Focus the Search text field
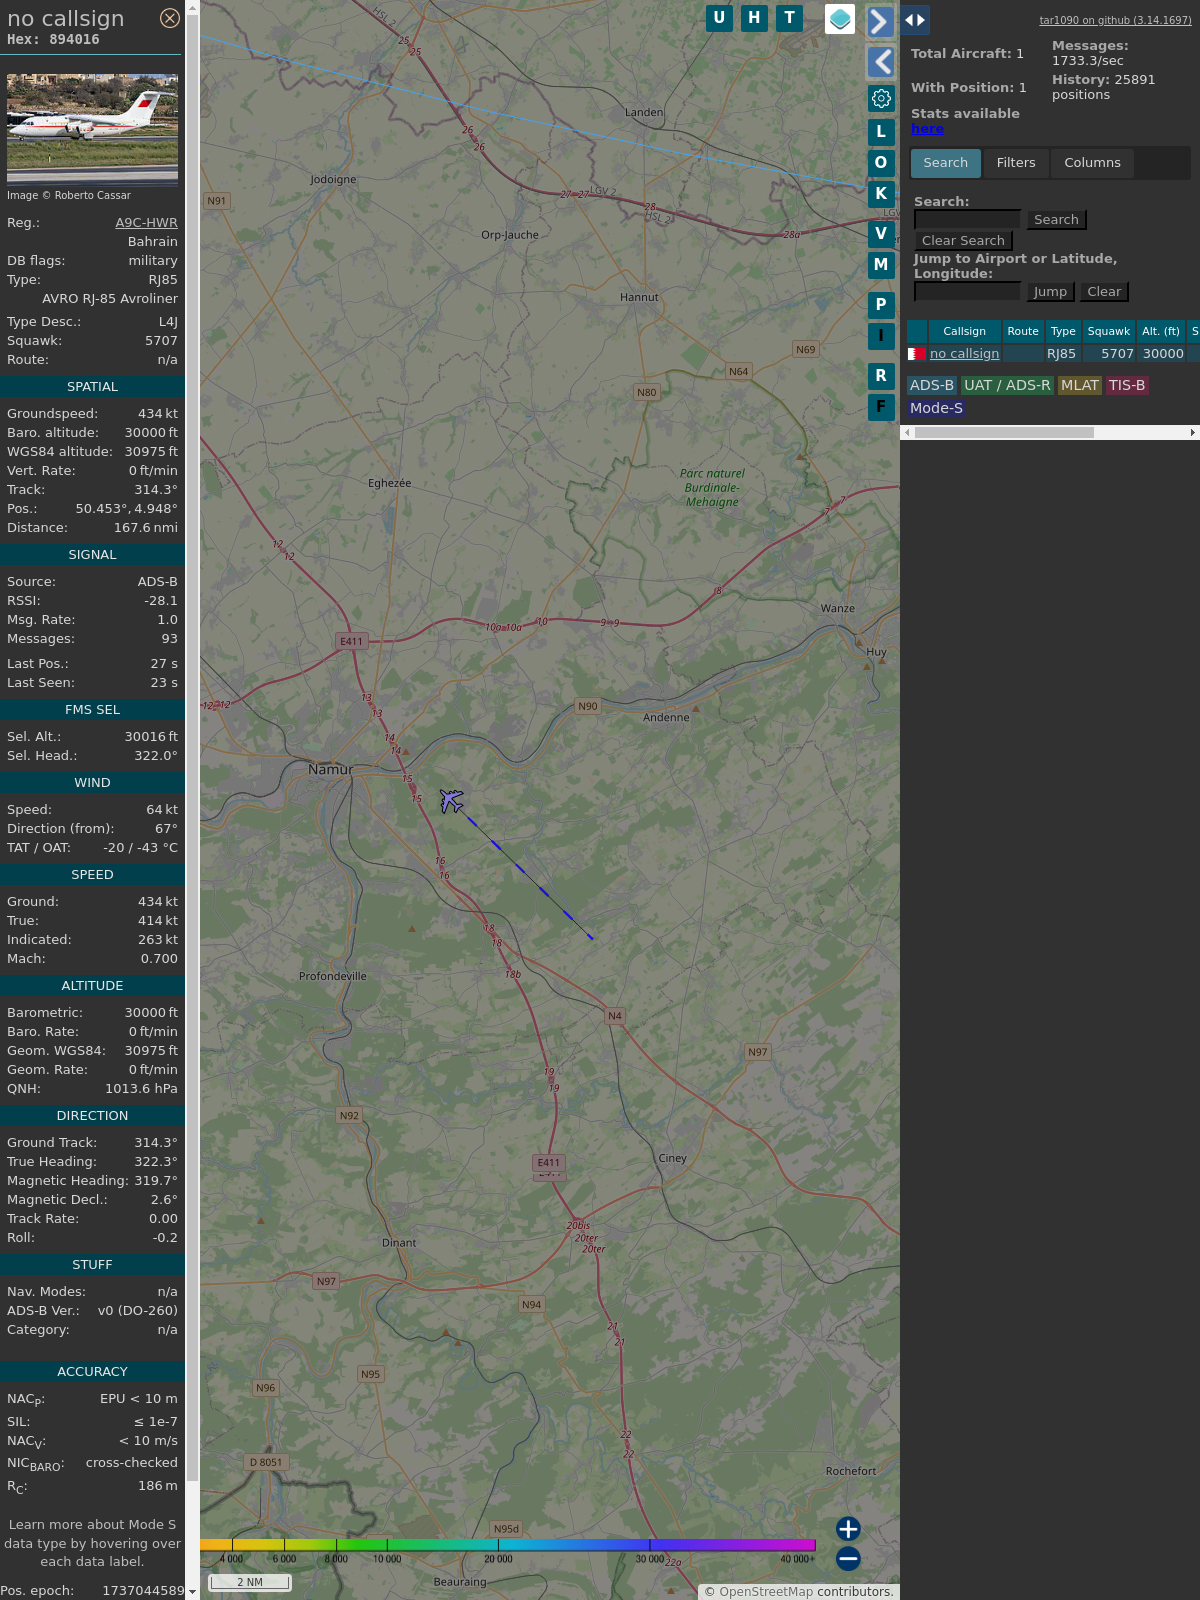 [967, 220]
